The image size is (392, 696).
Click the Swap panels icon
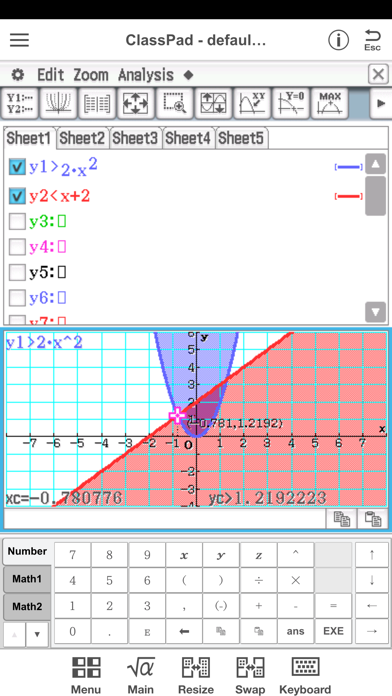[250, 675]
